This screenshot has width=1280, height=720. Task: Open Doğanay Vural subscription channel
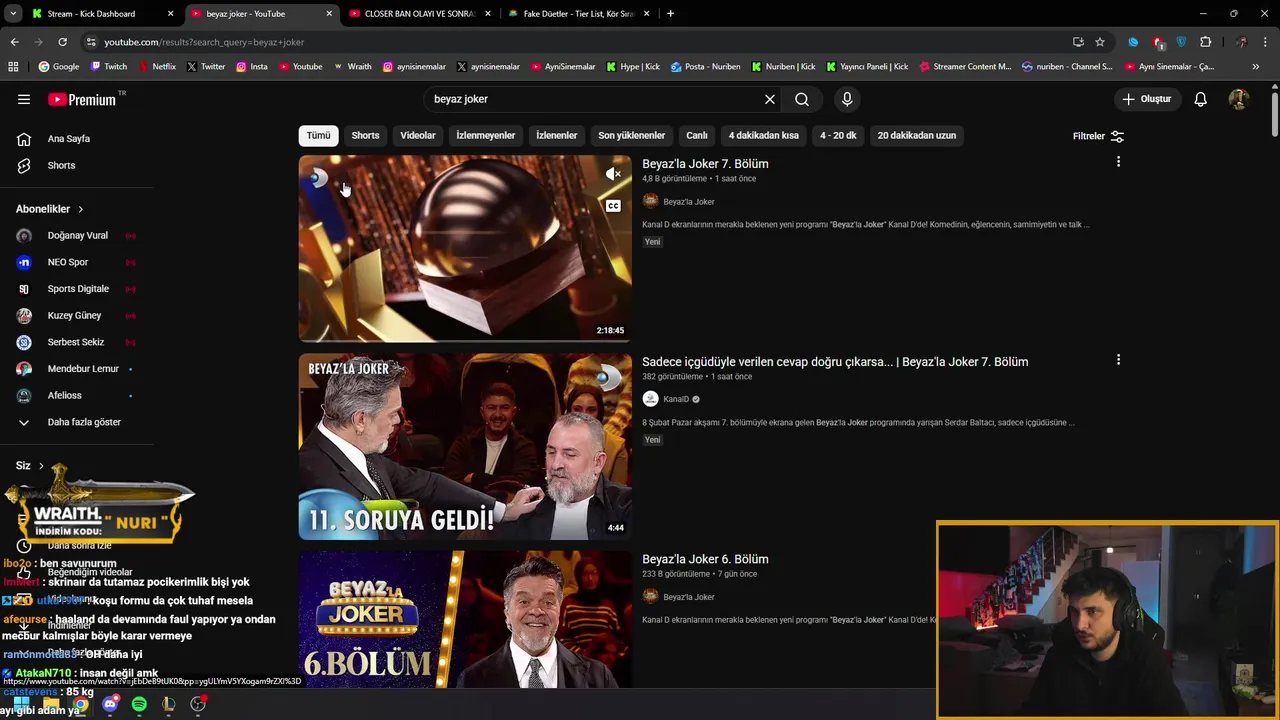pyautogui.click(x=78, y=236)
